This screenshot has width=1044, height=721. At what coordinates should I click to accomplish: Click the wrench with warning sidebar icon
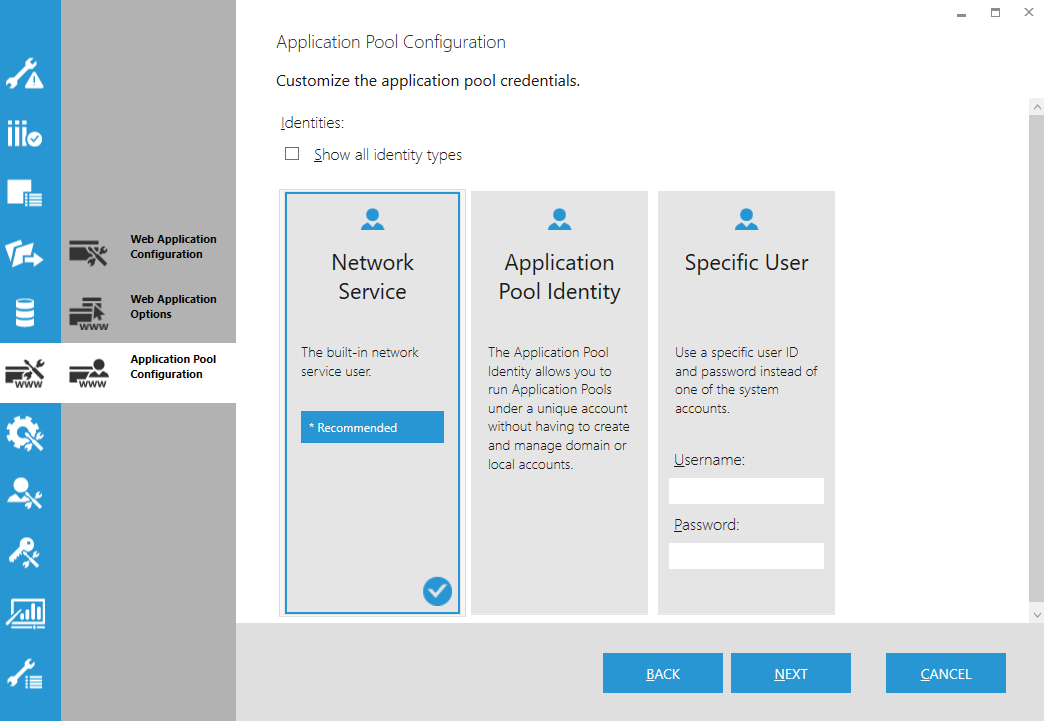tap(25, 74)
